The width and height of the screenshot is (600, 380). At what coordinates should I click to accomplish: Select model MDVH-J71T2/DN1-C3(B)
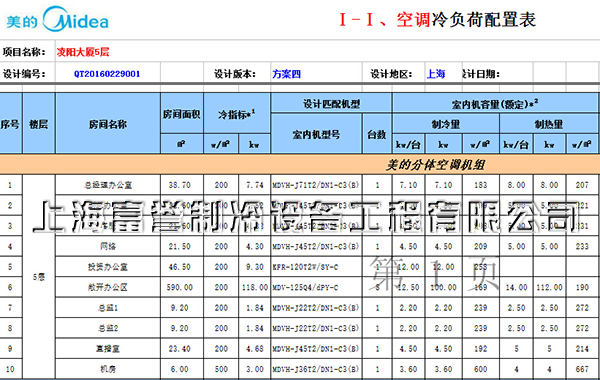click(316, 185)
